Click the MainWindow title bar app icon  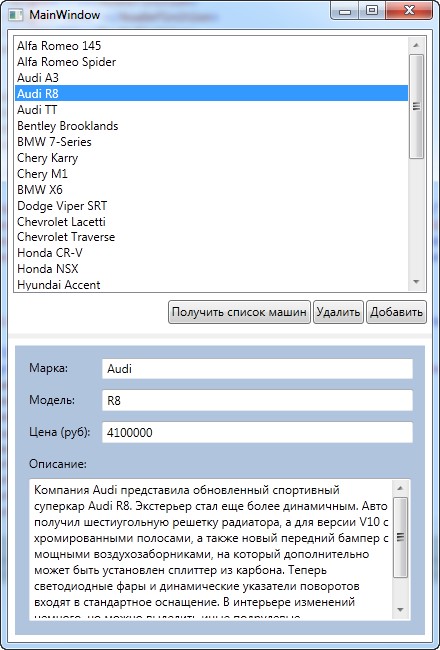16,15
